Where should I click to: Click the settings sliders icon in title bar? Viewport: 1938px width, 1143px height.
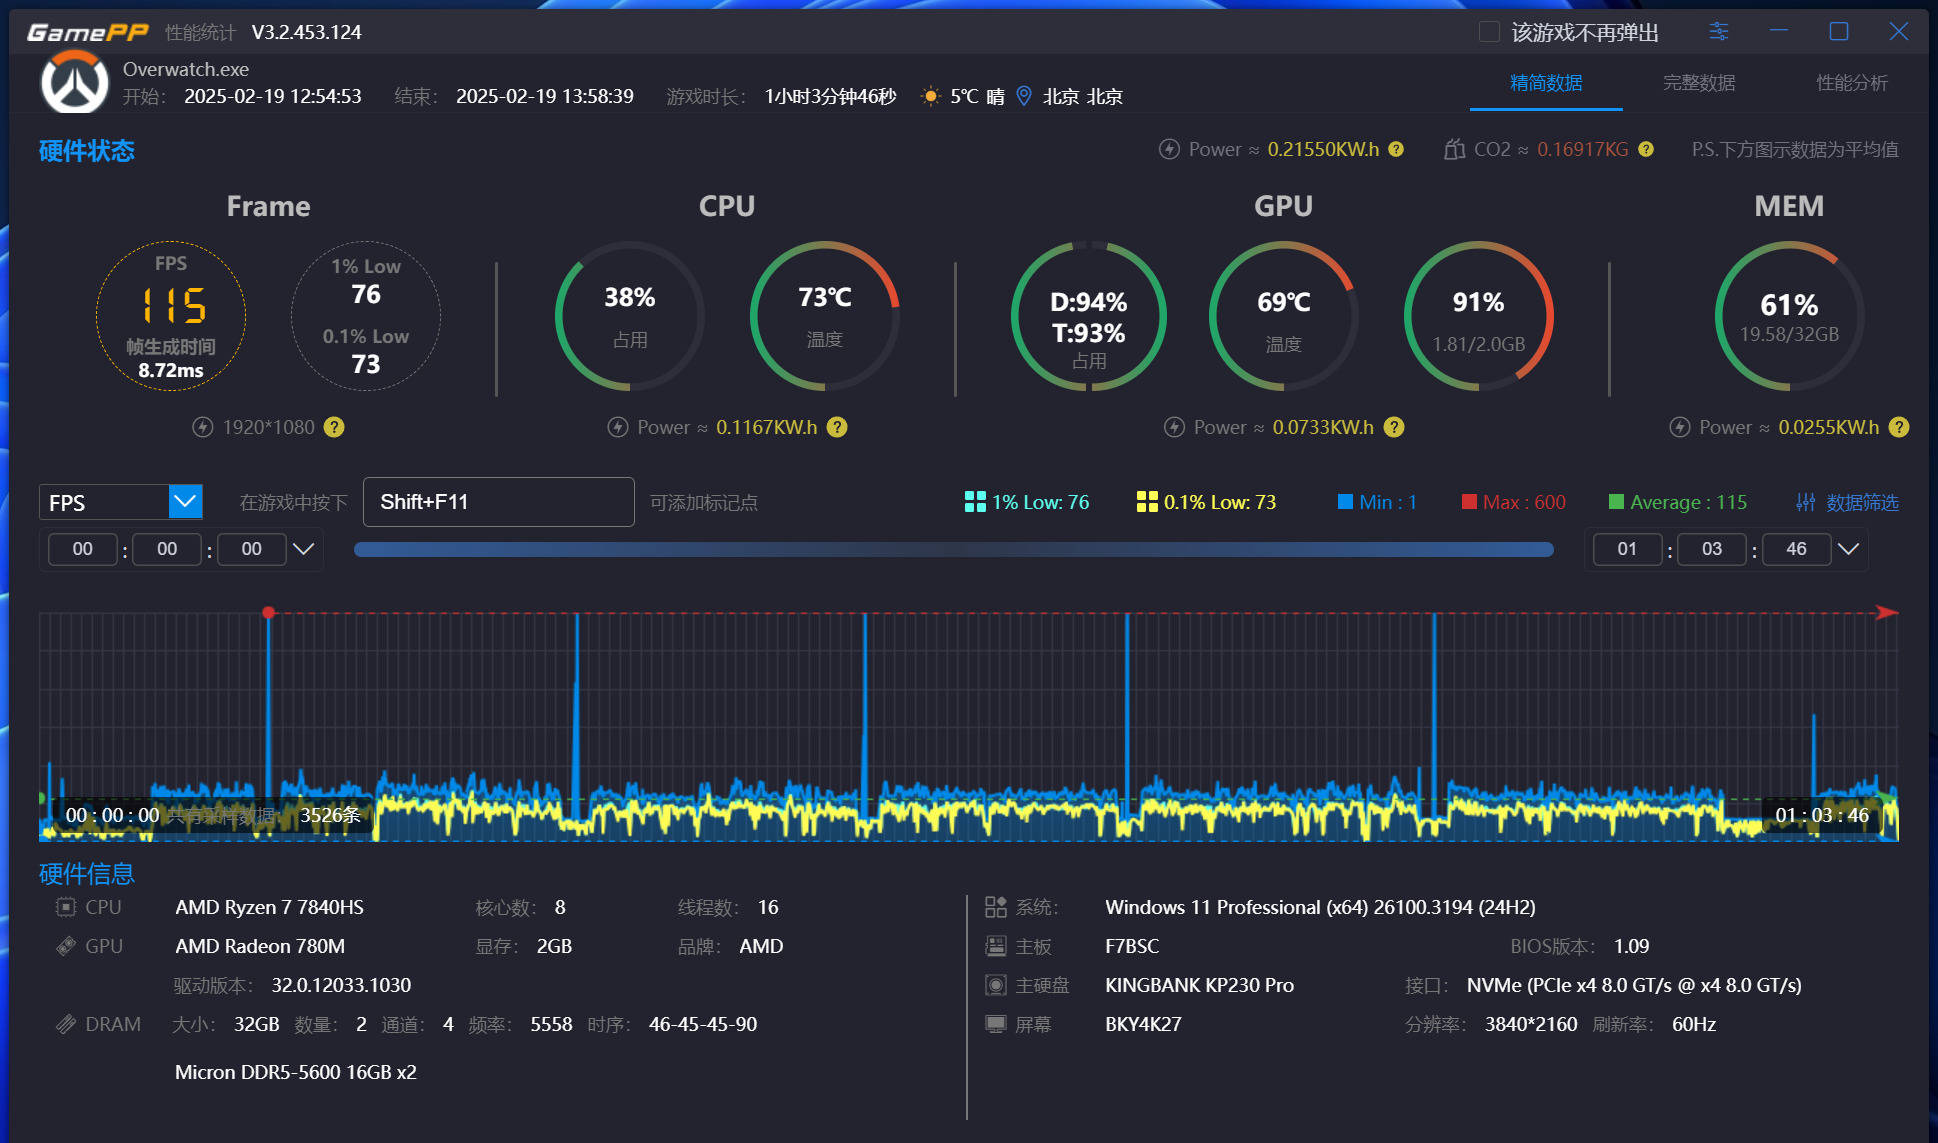[1718, 32]
